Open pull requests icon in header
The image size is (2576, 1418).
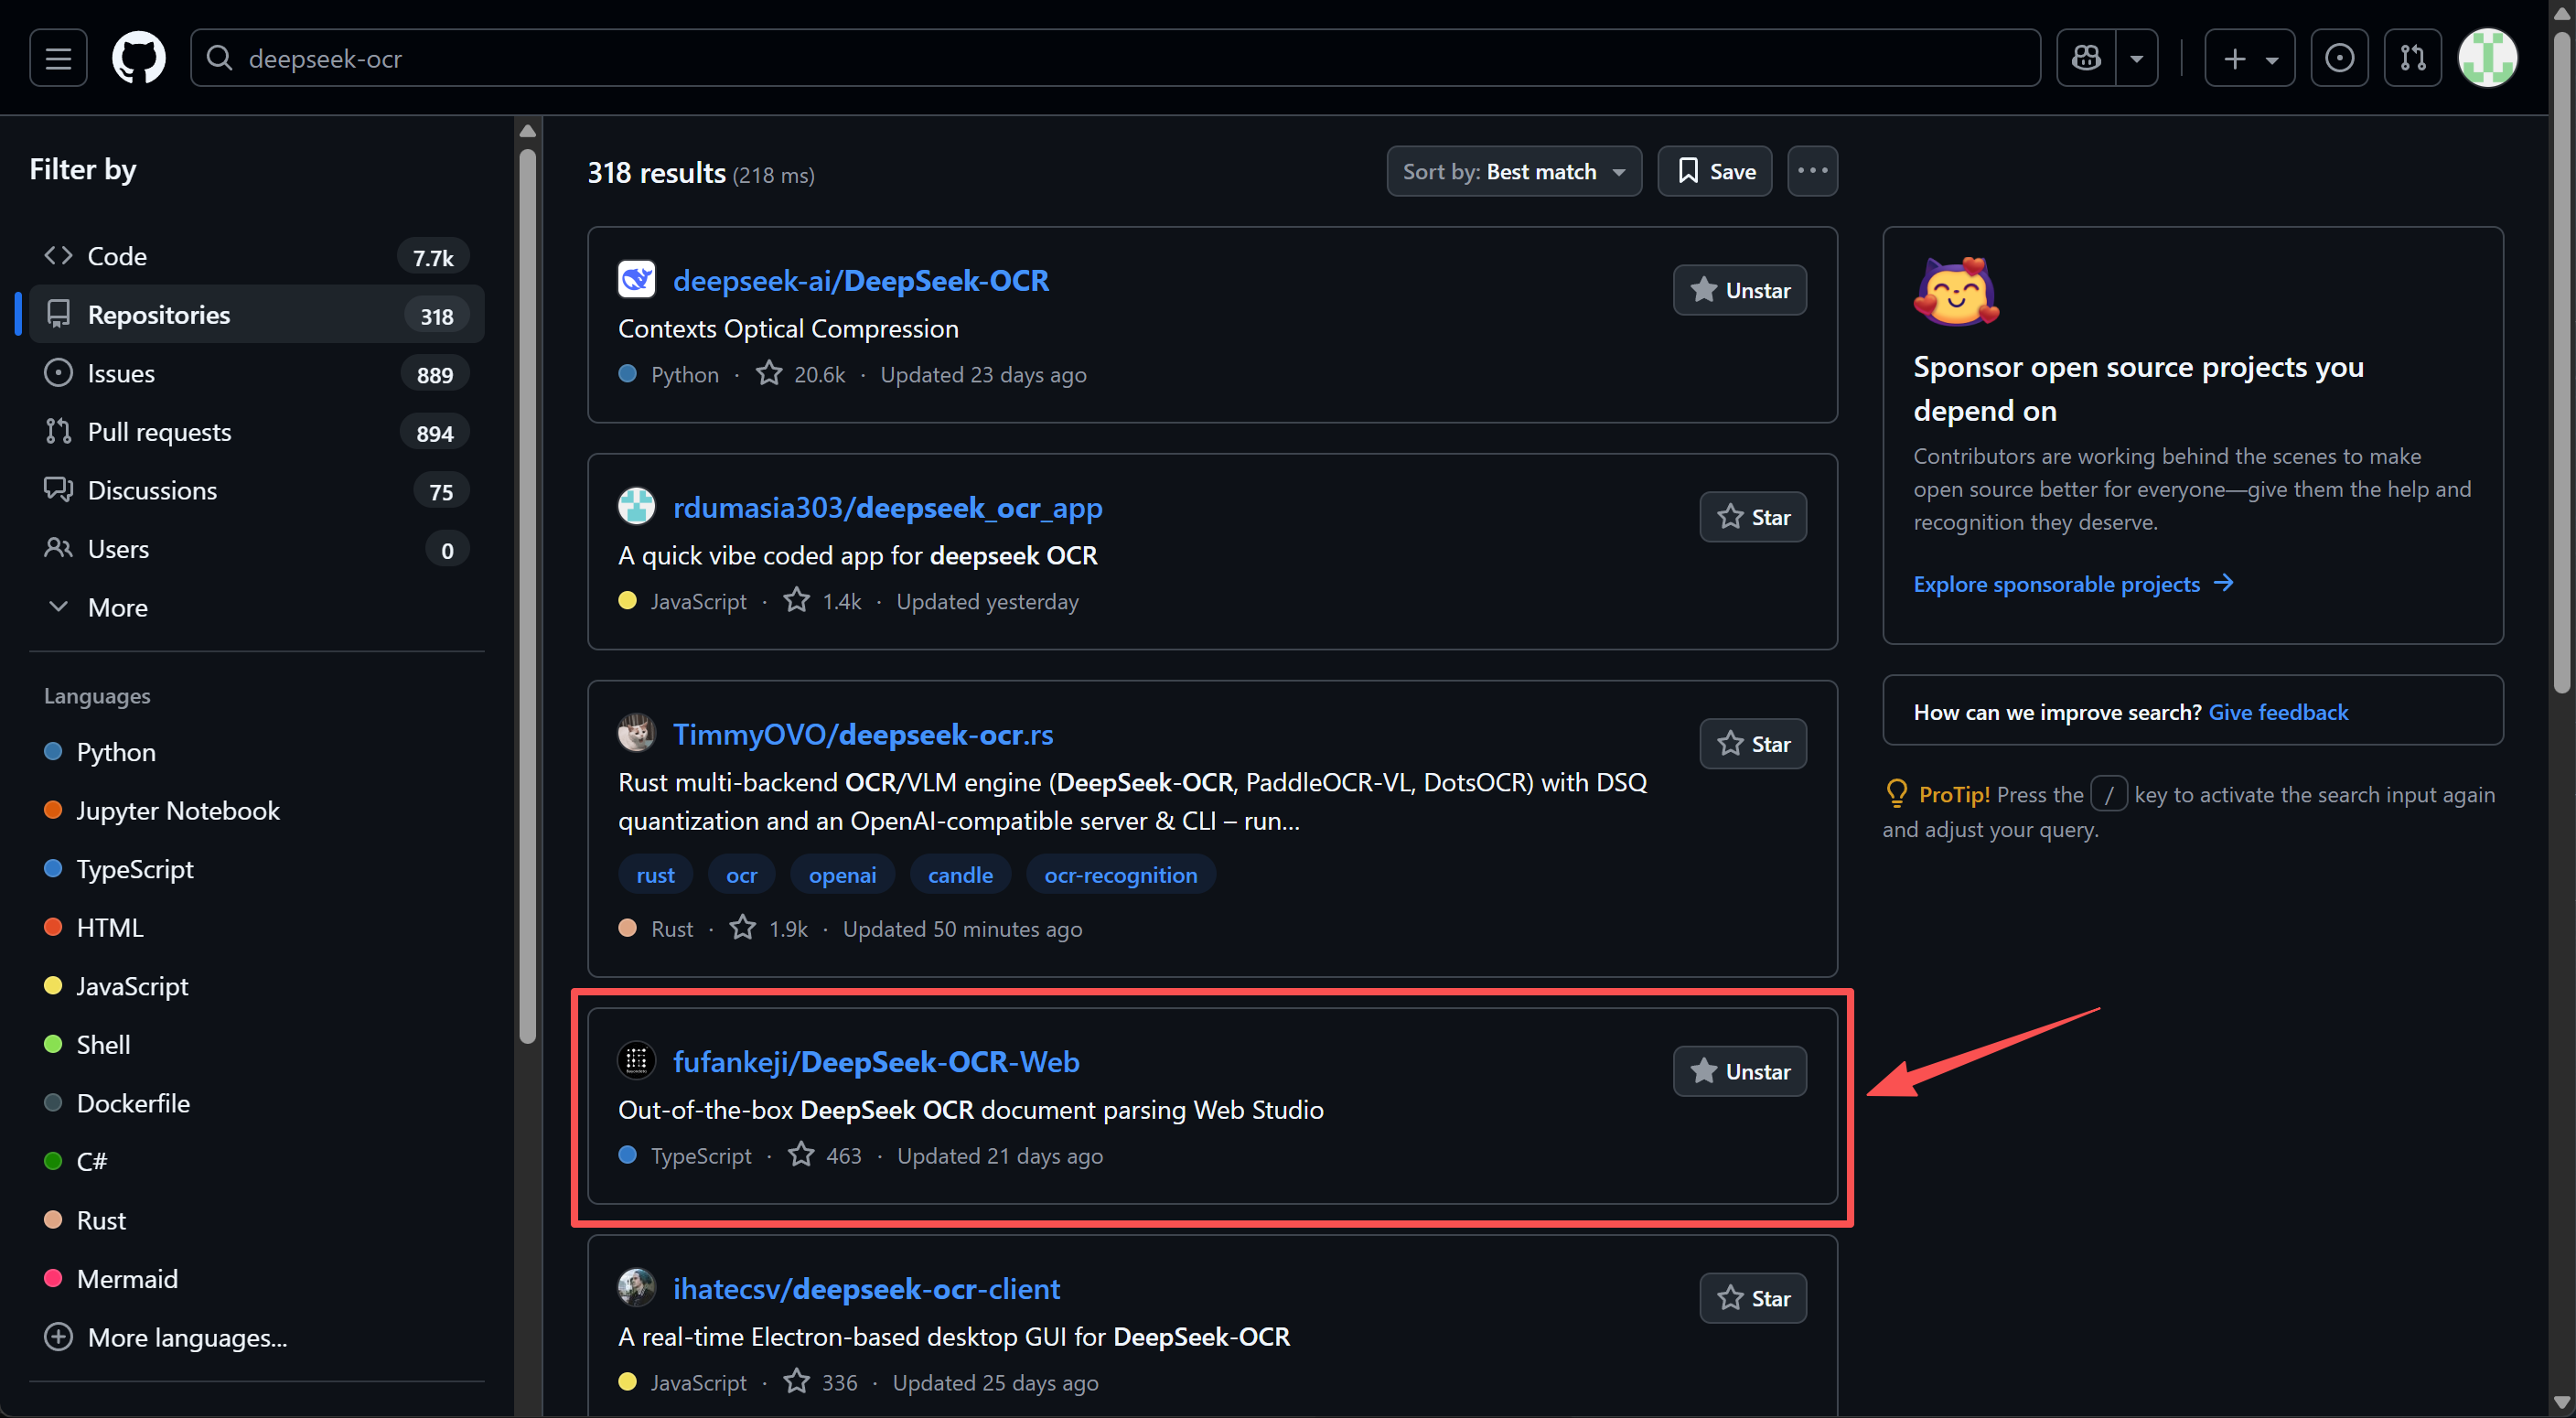(2412, 58)
